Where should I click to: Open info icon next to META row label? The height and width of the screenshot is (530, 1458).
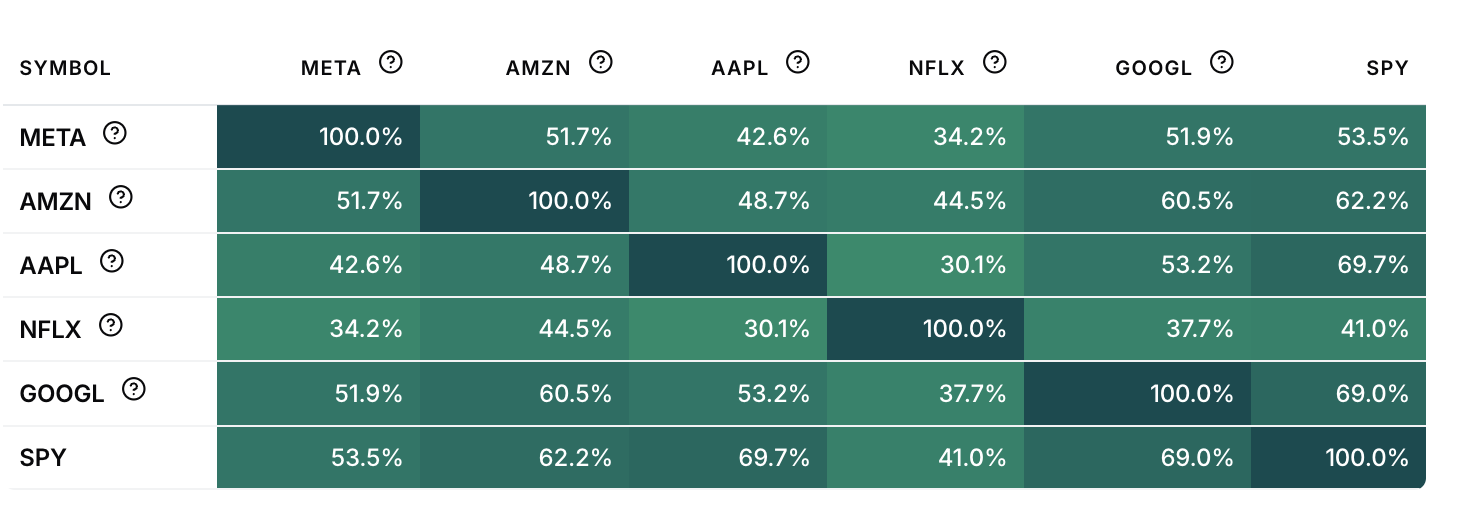[x=115, y=133]
